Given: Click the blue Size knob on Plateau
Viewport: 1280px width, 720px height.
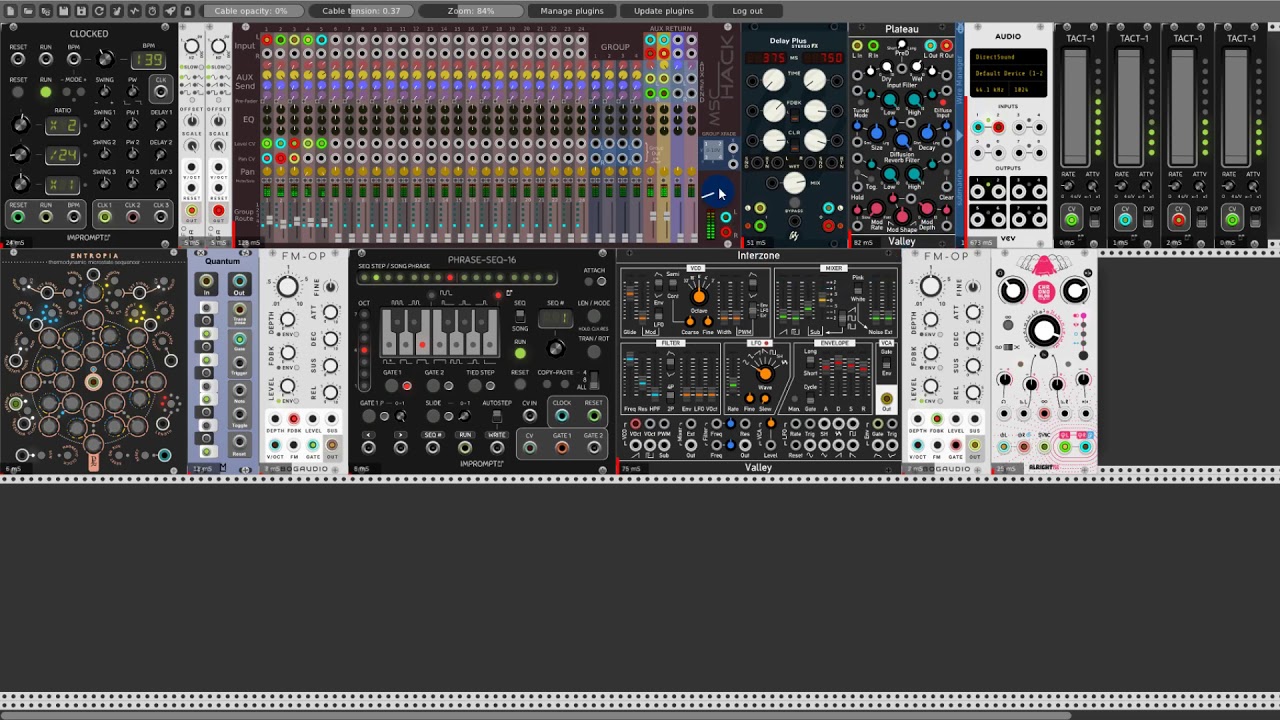Looking at the screenshot, I should (x=877, y=133).
